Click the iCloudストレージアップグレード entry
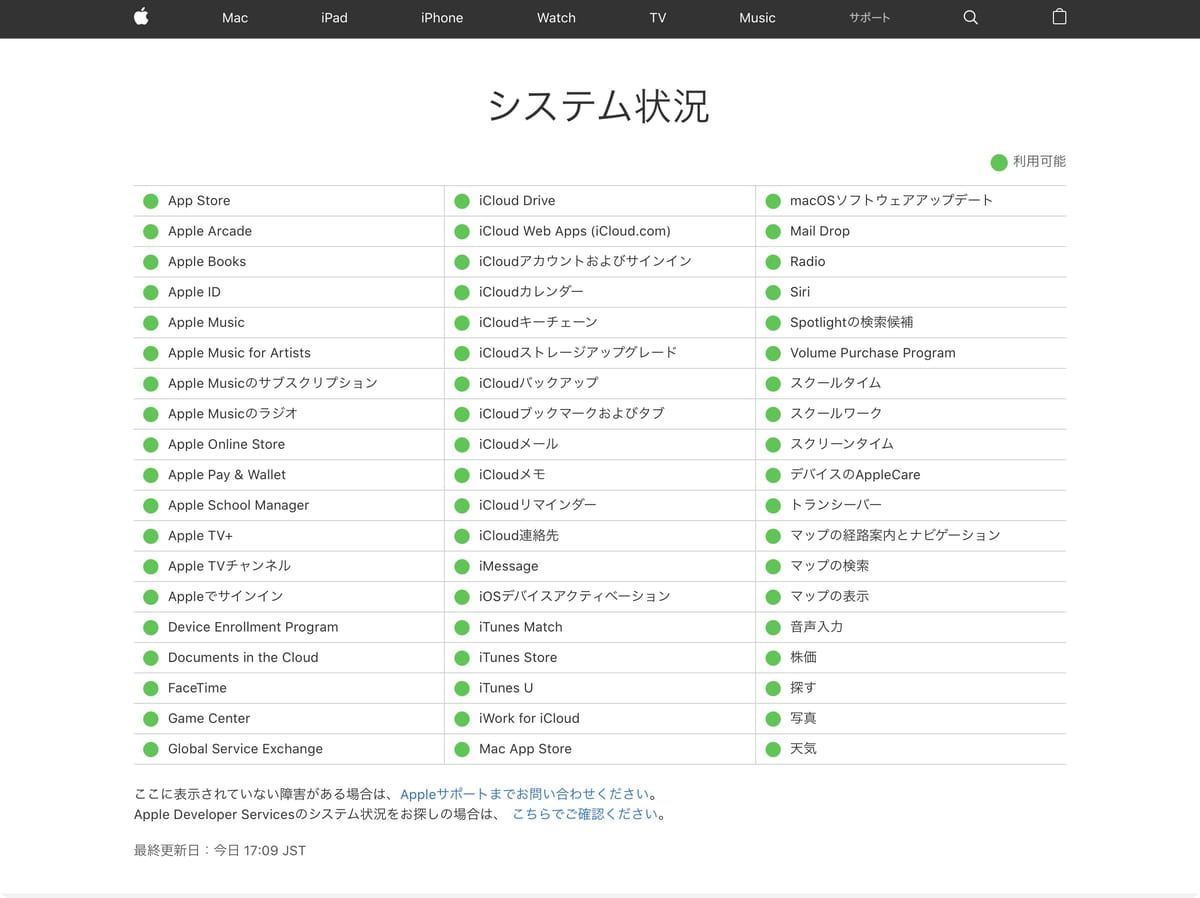1200x898 pixels. pos(578,353)
